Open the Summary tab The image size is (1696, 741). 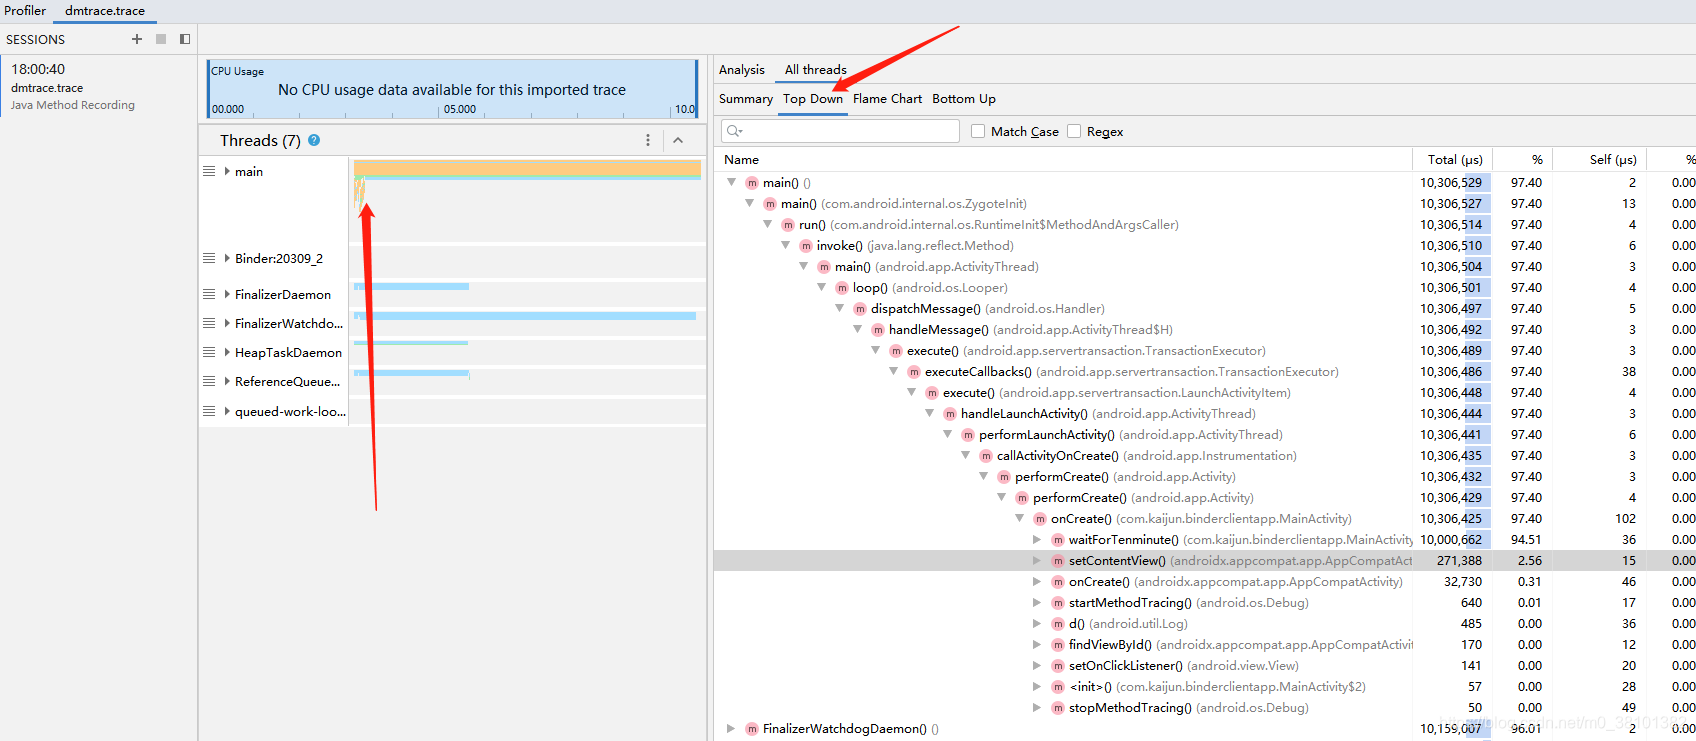746,98
